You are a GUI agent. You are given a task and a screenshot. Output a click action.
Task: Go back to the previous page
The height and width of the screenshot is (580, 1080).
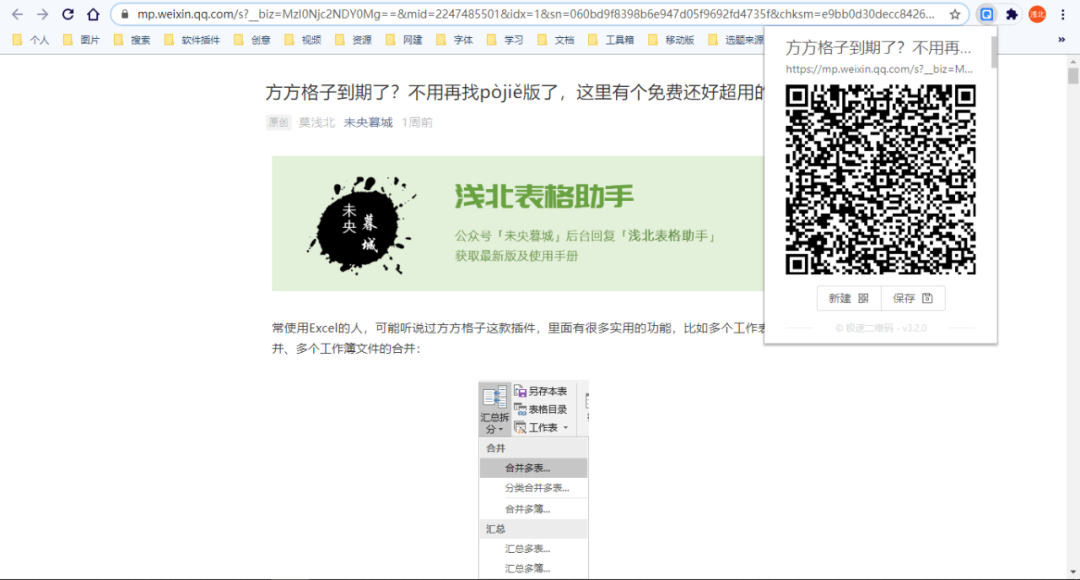click(x=17, y=14)
